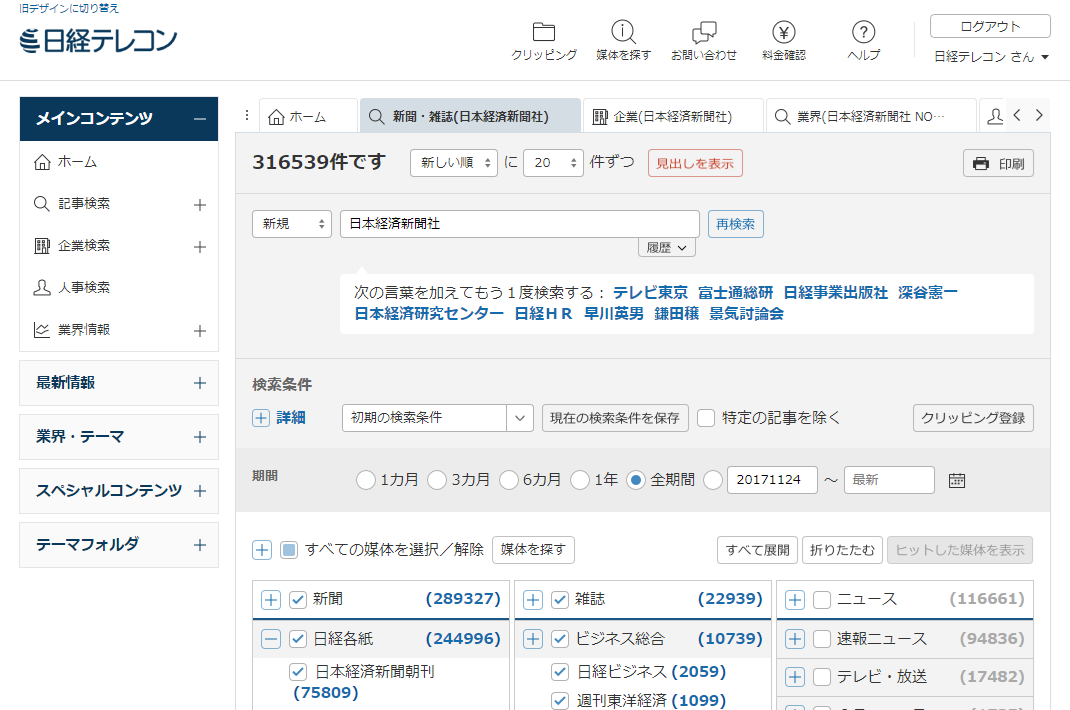Select the 6カ月 period radio
1070x710 pixels.
[509, 480]
